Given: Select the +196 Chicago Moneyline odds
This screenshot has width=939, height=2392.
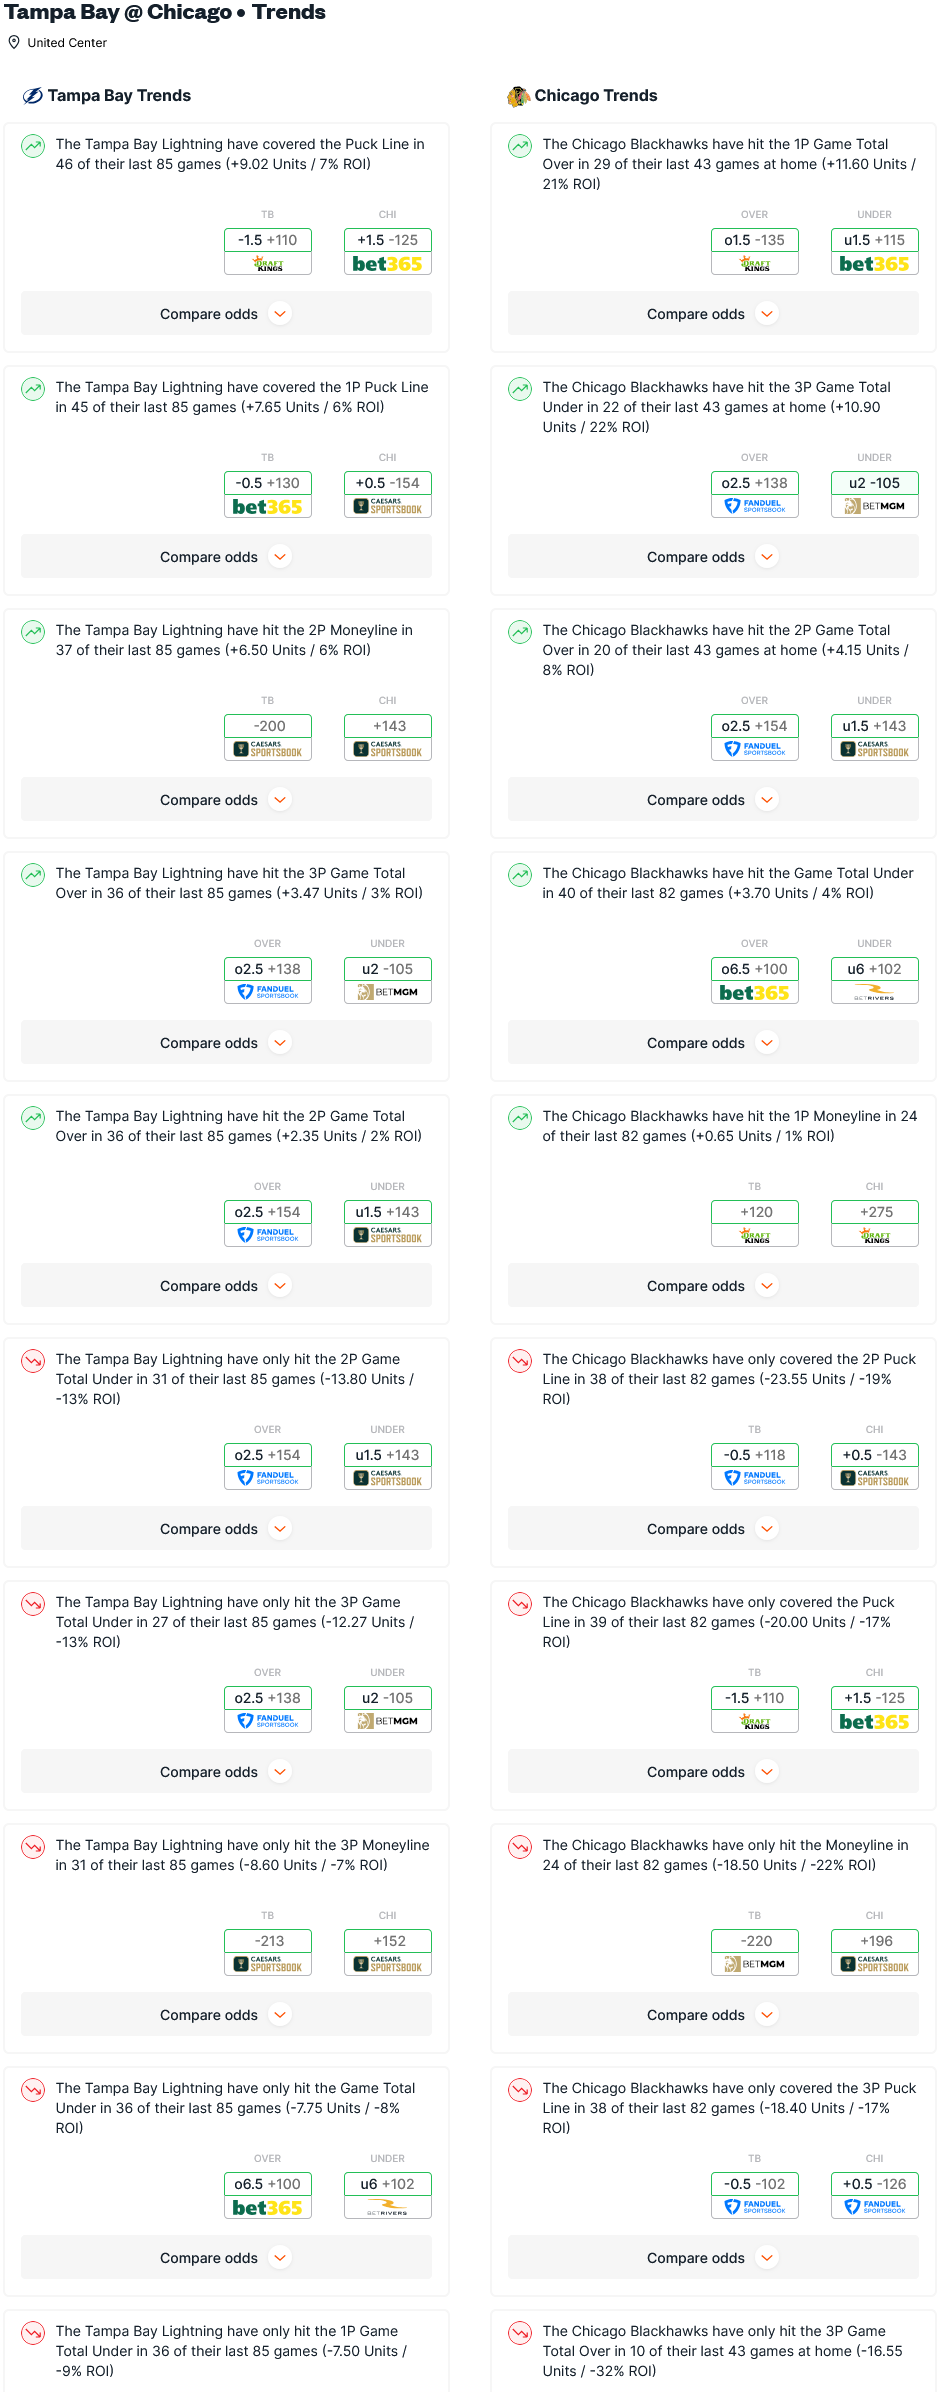Looking at the screenshot, I should tap(875, 1941).
